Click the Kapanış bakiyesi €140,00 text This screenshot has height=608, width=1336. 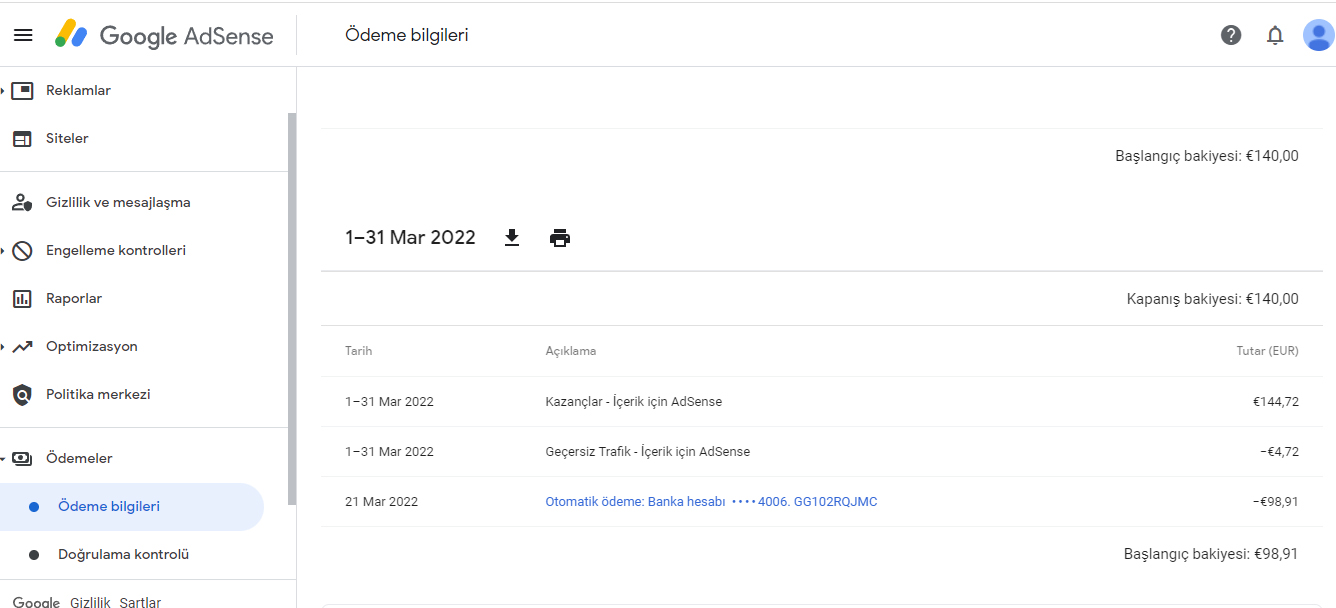click(x=1213, y=299)
